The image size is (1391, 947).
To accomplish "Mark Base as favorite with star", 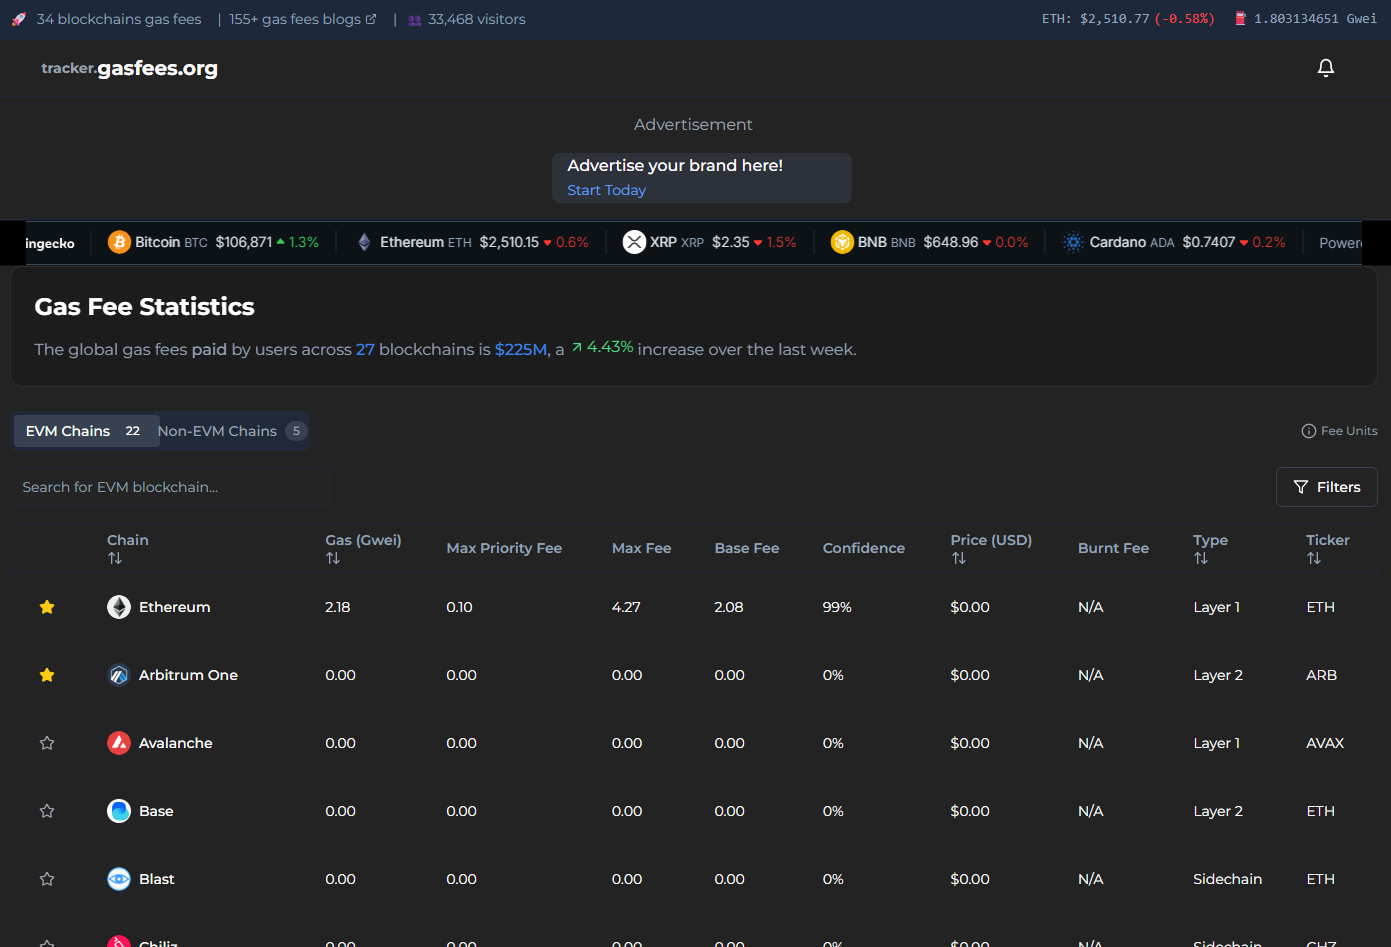I will [x=47, y=811].
